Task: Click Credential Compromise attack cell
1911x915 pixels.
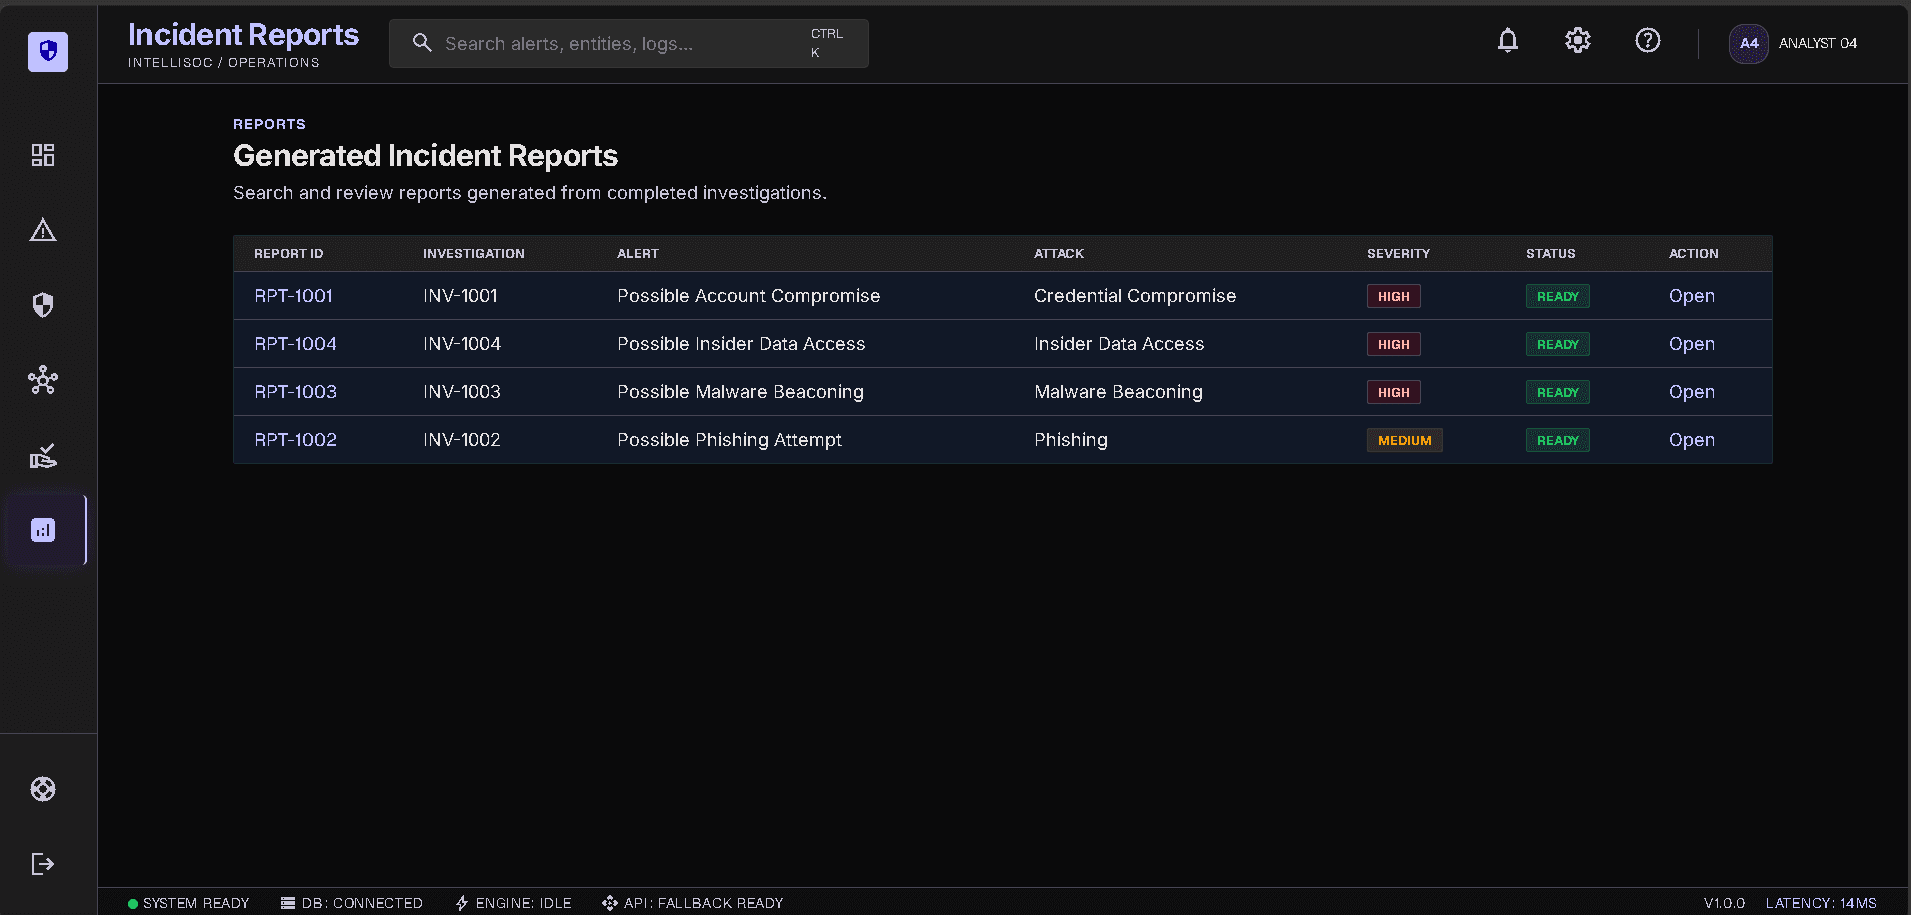Action: point(1135,296)
